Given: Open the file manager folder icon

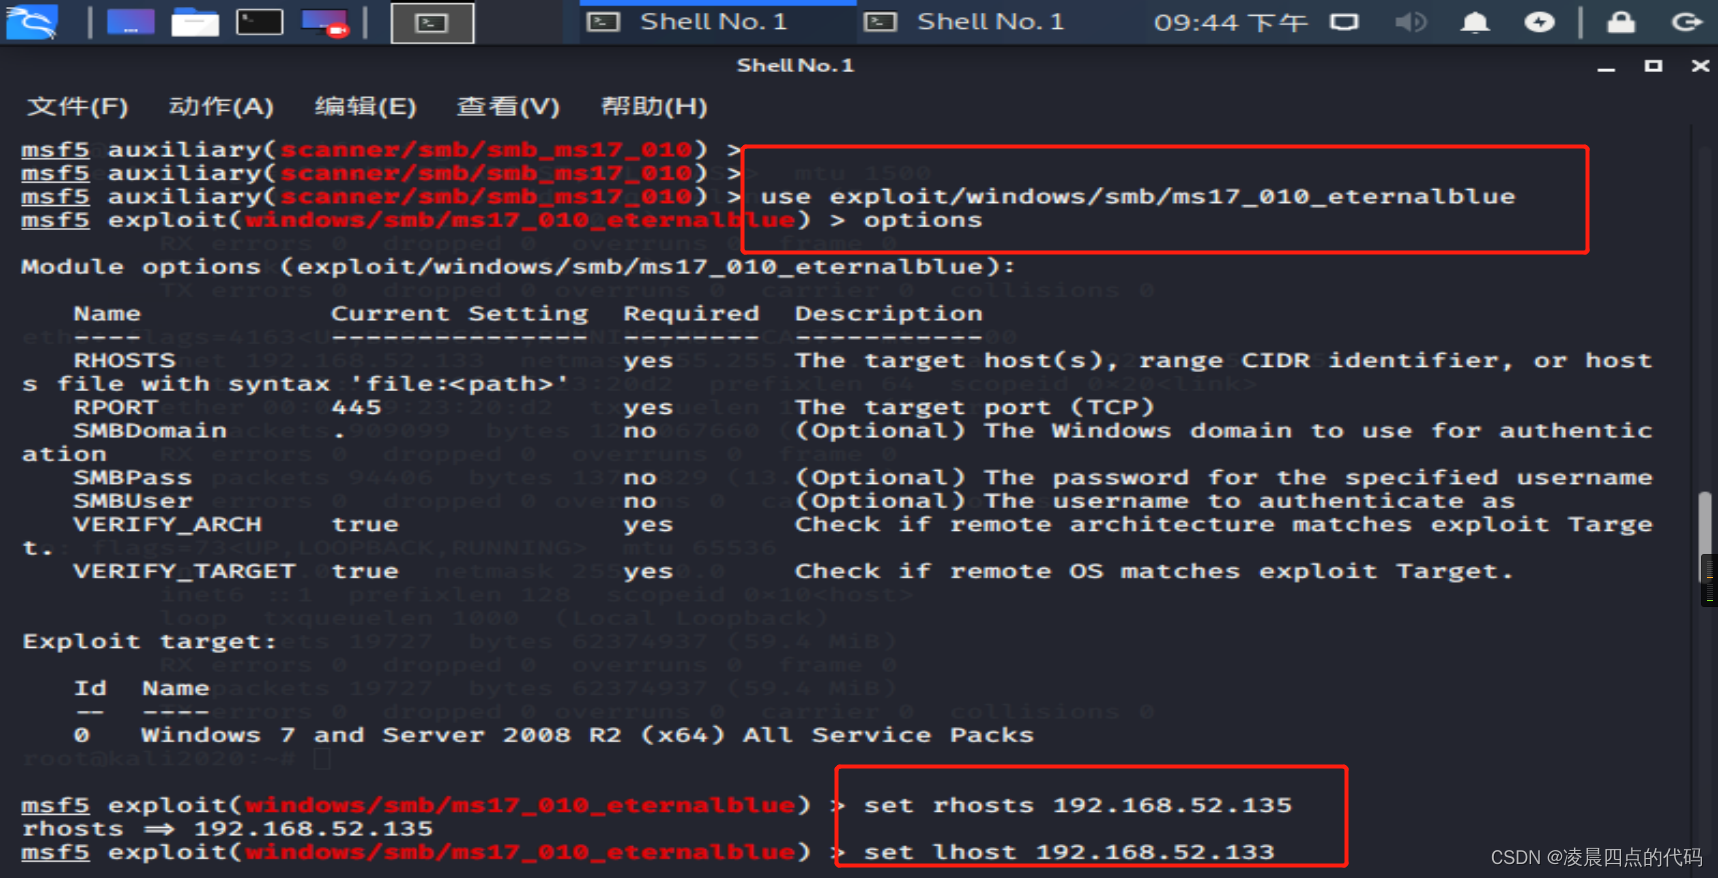Looking at the screenshot, I should [195, 22].
